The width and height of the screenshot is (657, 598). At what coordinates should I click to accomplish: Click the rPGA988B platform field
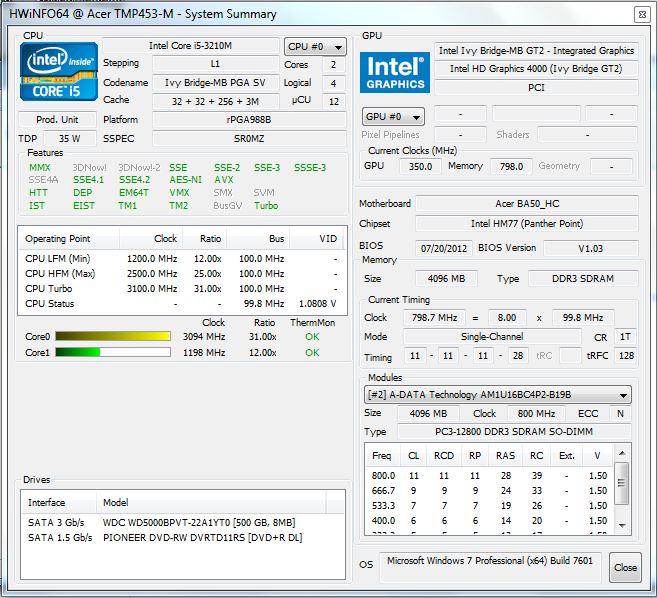tap(249, 119)
